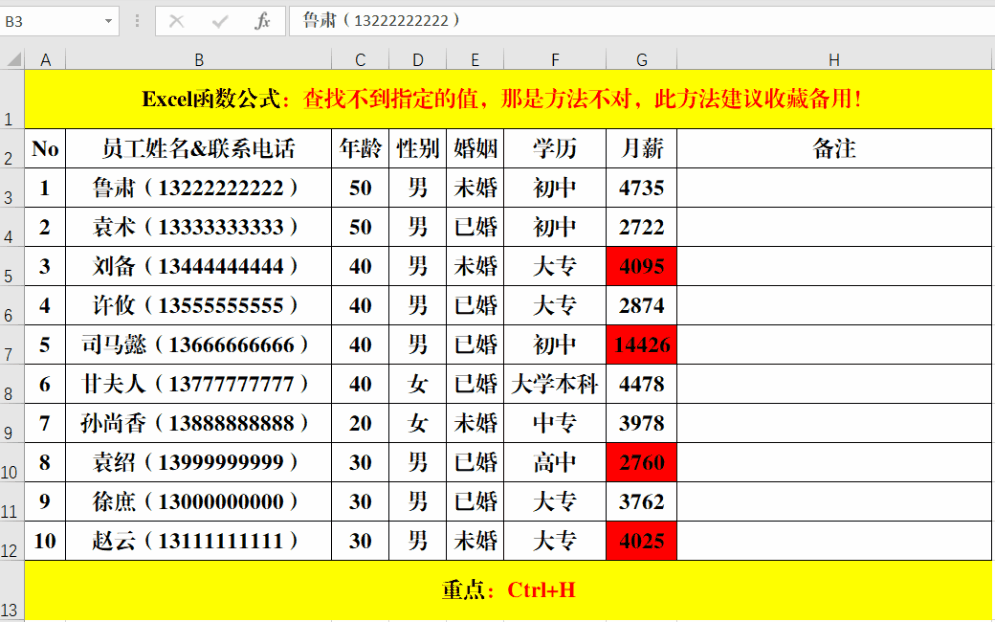995x622 pixels.
Task: Select cell 袁绍（13999999999）
Action: (199, 463)
